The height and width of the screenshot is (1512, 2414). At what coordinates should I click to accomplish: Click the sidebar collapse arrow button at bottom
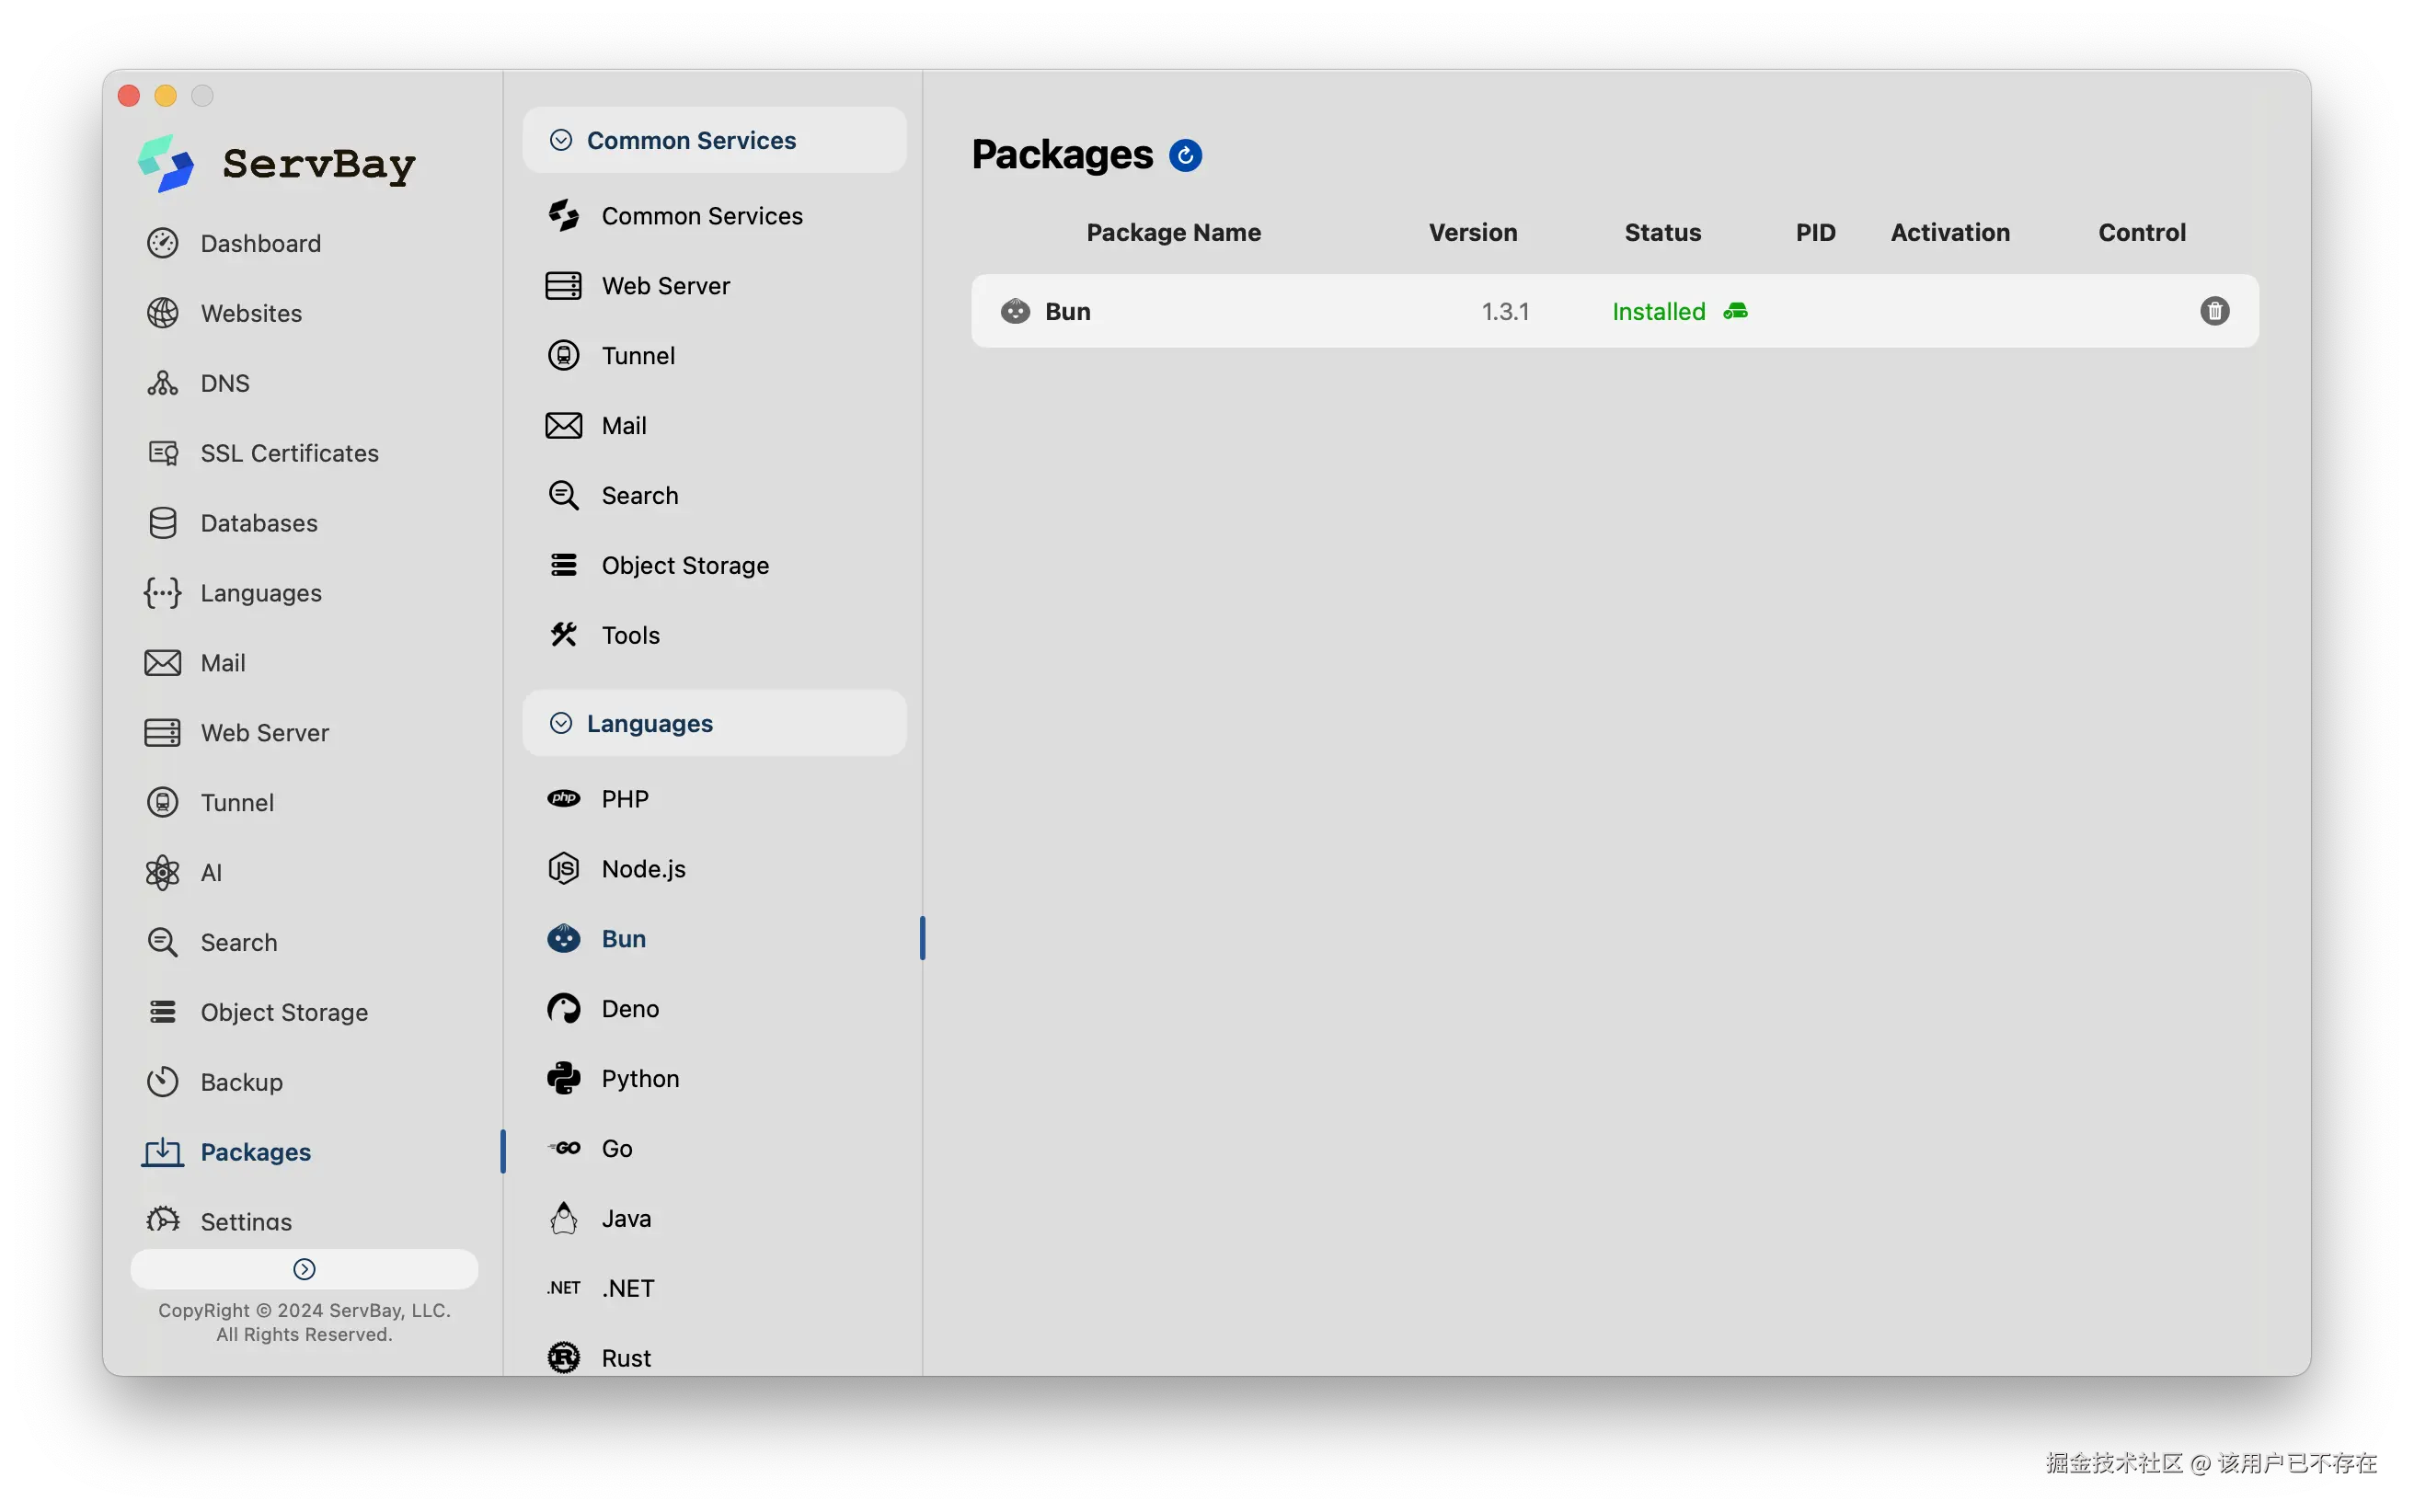click(x=304, y=1269)
